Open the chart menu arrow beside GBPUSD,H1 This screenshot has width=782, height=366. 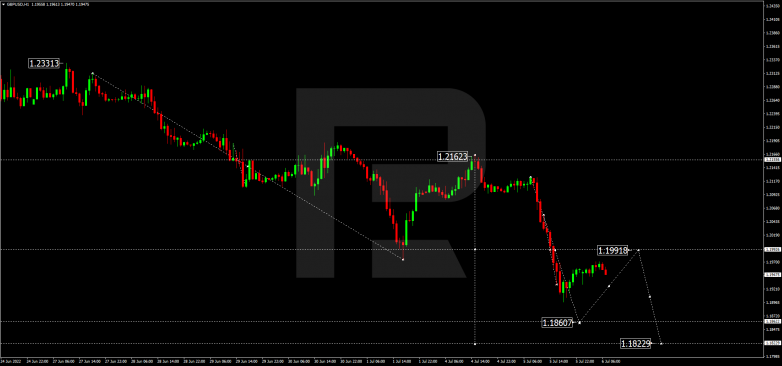pyautogui.click(x=3, y=4)
